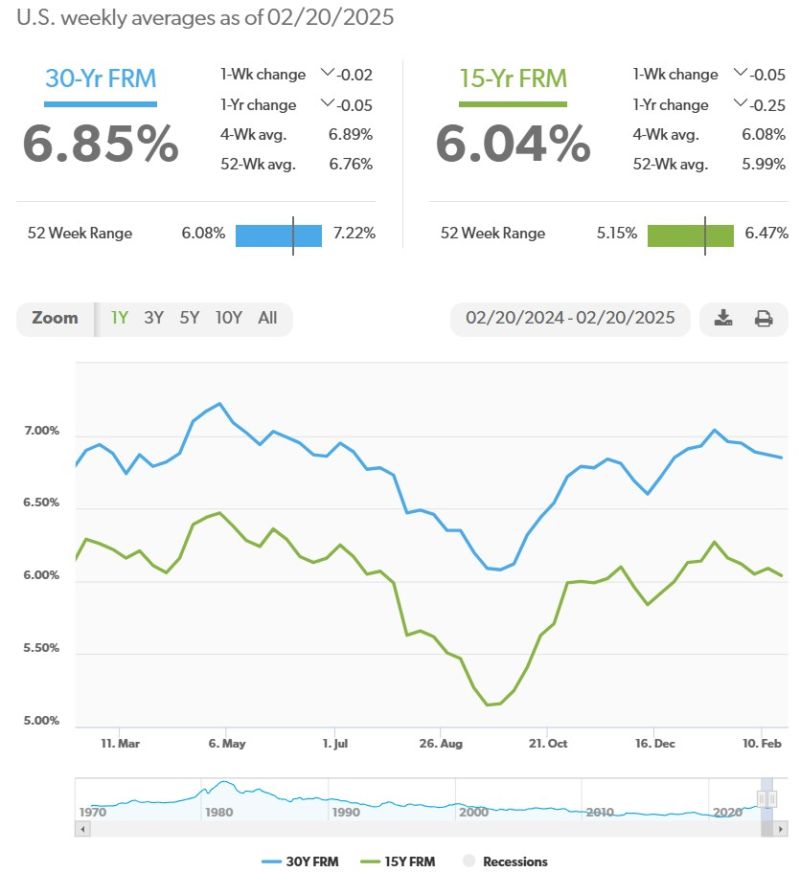Click the download chart icon

point(724,319)
